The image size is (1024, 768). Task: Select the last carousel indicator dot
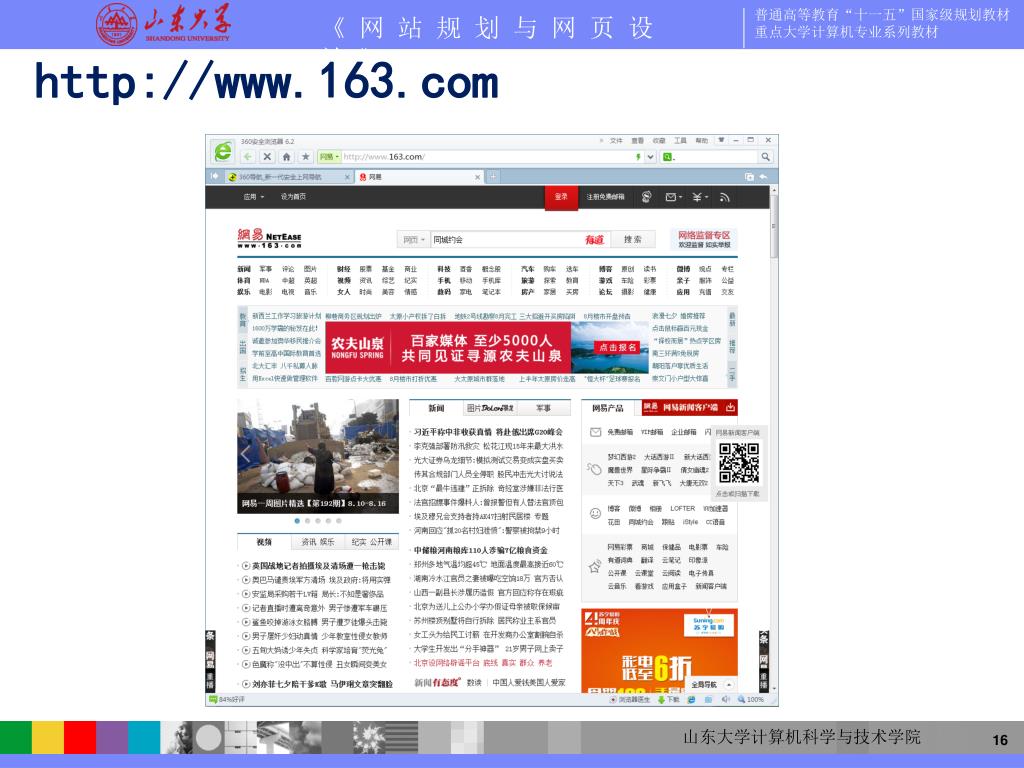(339, 521)
